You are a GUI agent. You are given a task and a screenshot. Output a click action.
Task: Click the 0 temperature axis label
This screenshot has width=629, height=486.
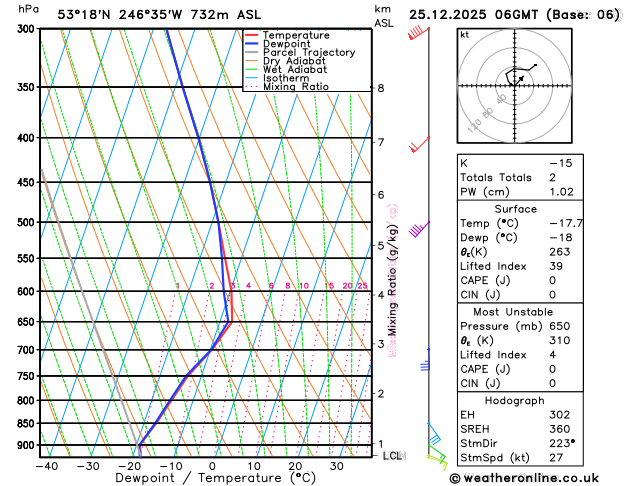coord(212,466)
